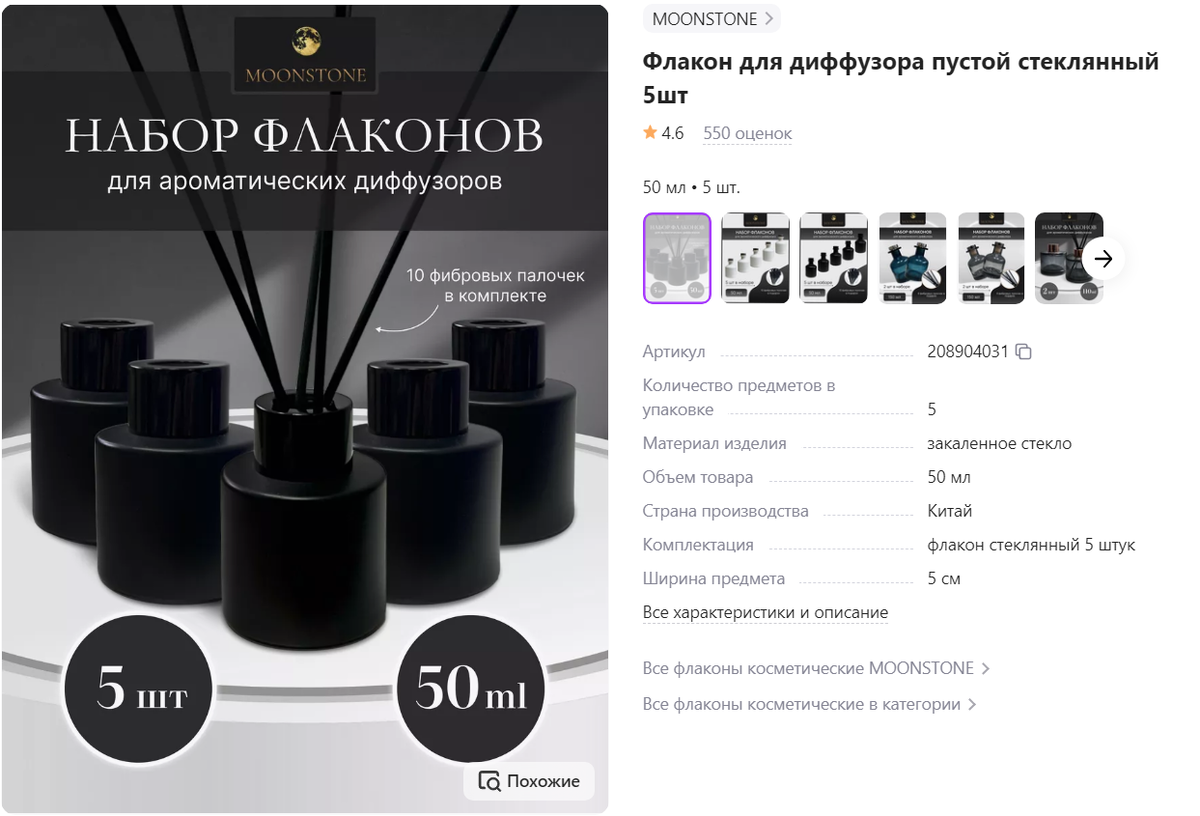Click the product title heading

[x=900, y=78]
